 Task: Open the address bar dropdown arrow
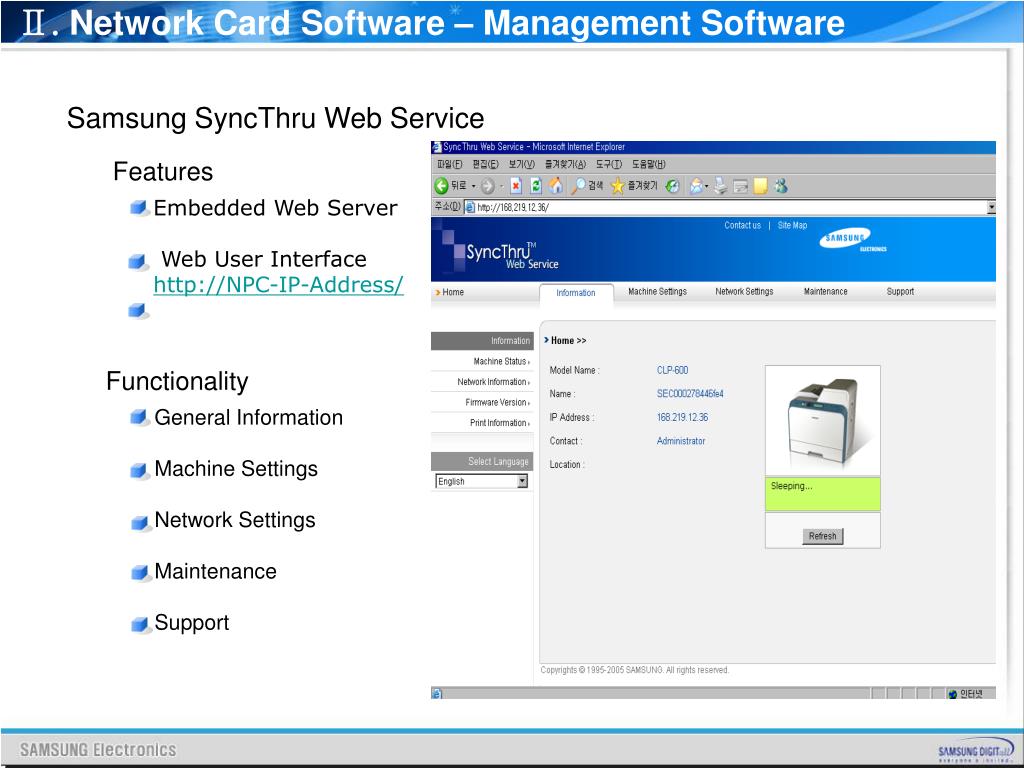991,208
